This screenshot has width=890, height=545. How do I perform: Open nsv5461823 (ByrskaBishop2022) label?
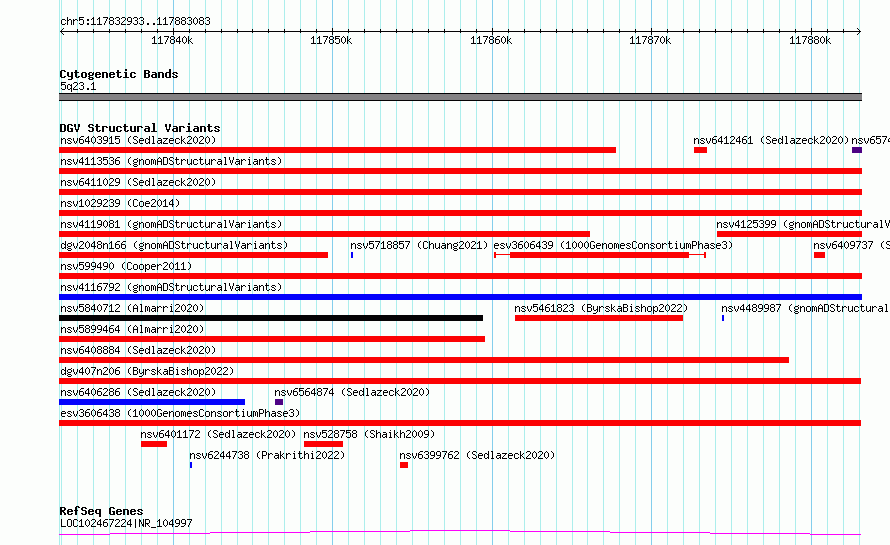click(x=601, y=308)
